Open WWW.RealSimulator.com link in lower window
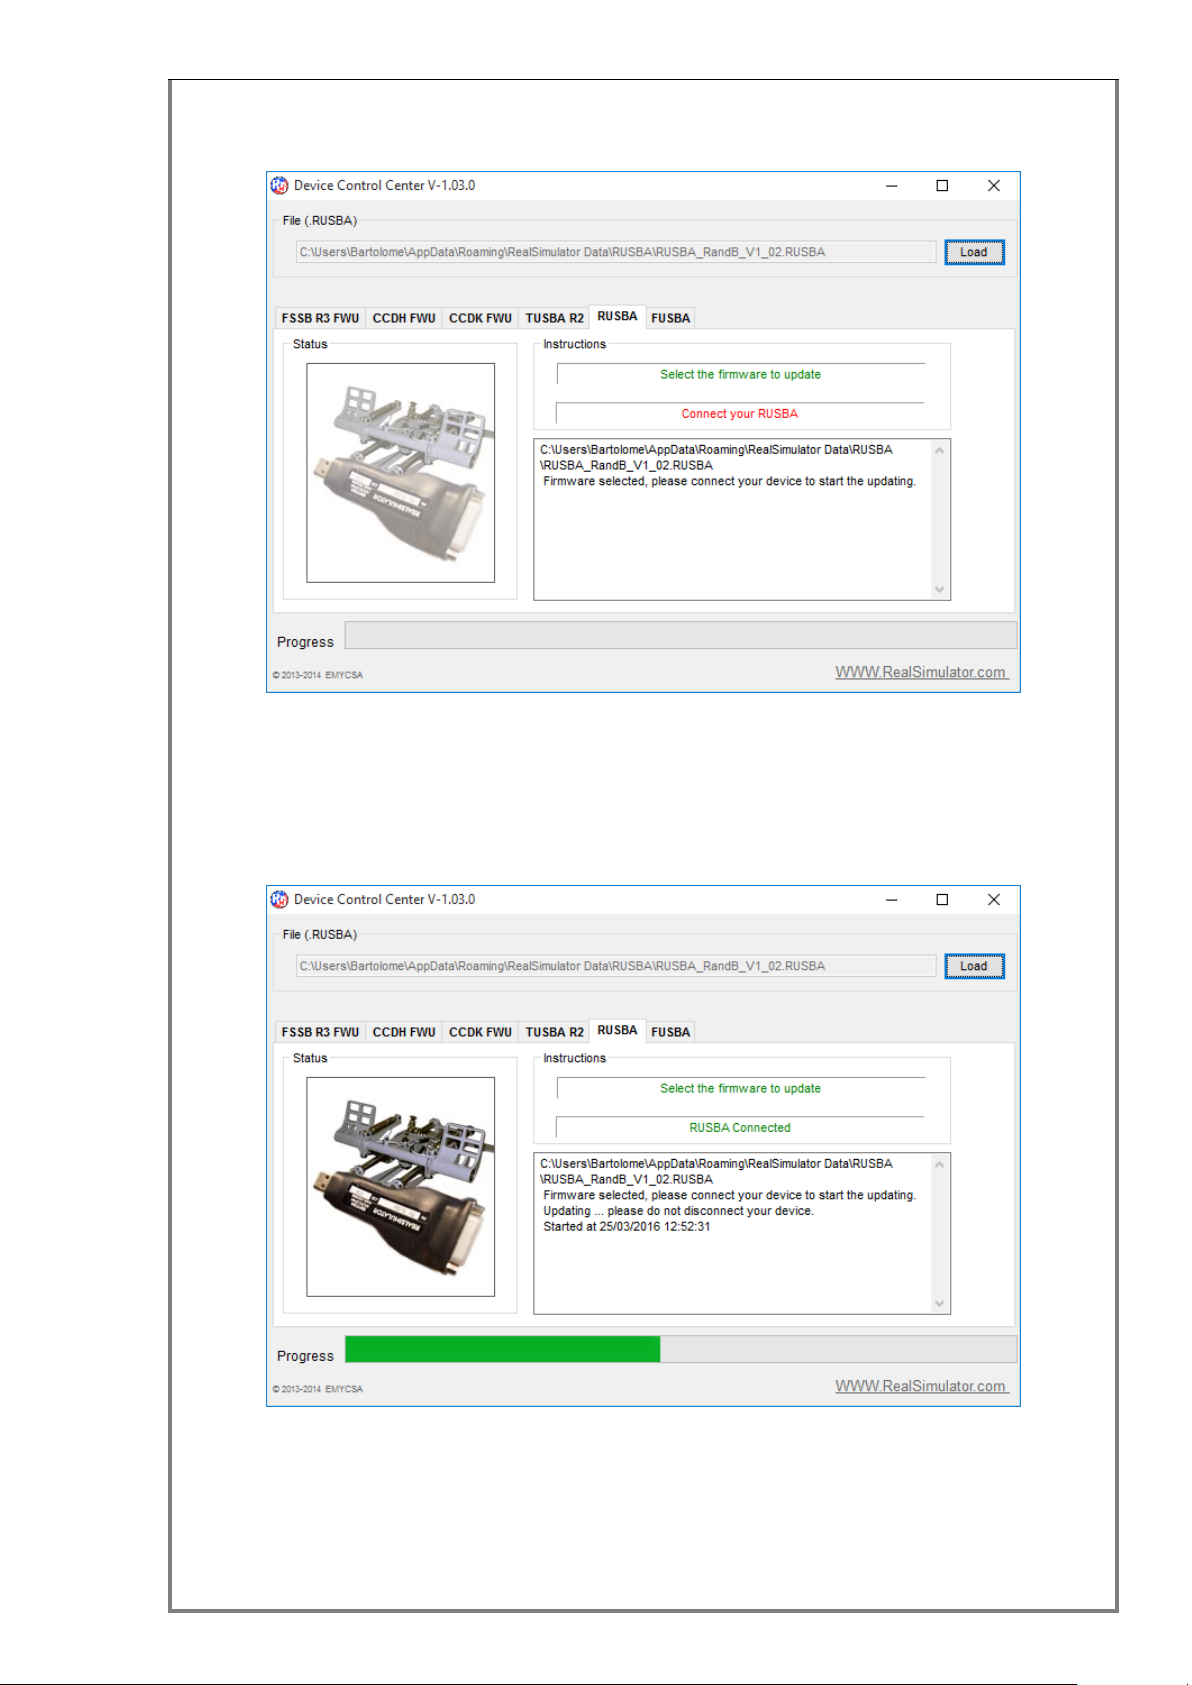The image size is (1192, 1685). pos(921,1386)
